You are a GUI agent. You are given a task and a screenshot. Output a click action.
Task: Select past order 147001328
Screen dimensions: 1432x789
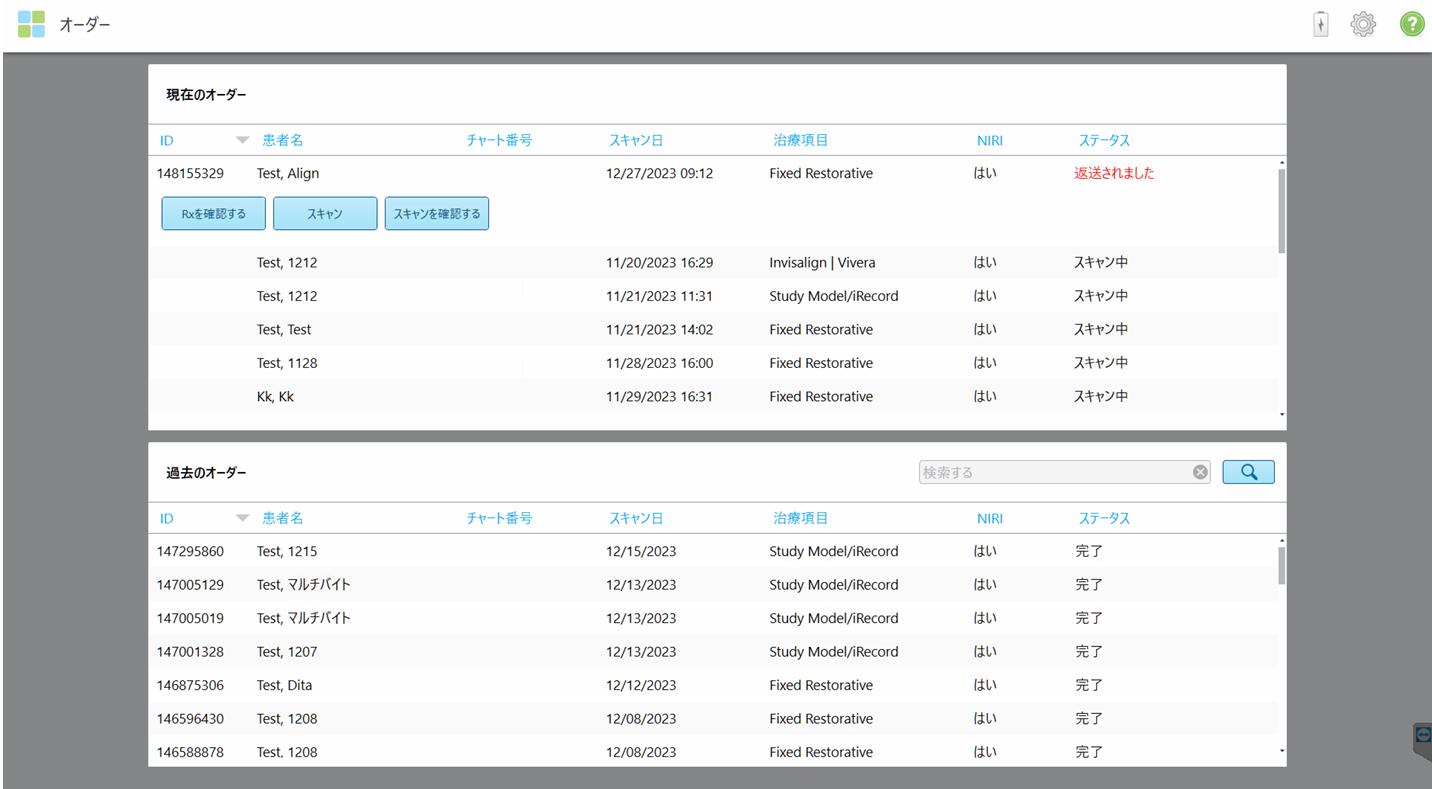click(713, 651)
